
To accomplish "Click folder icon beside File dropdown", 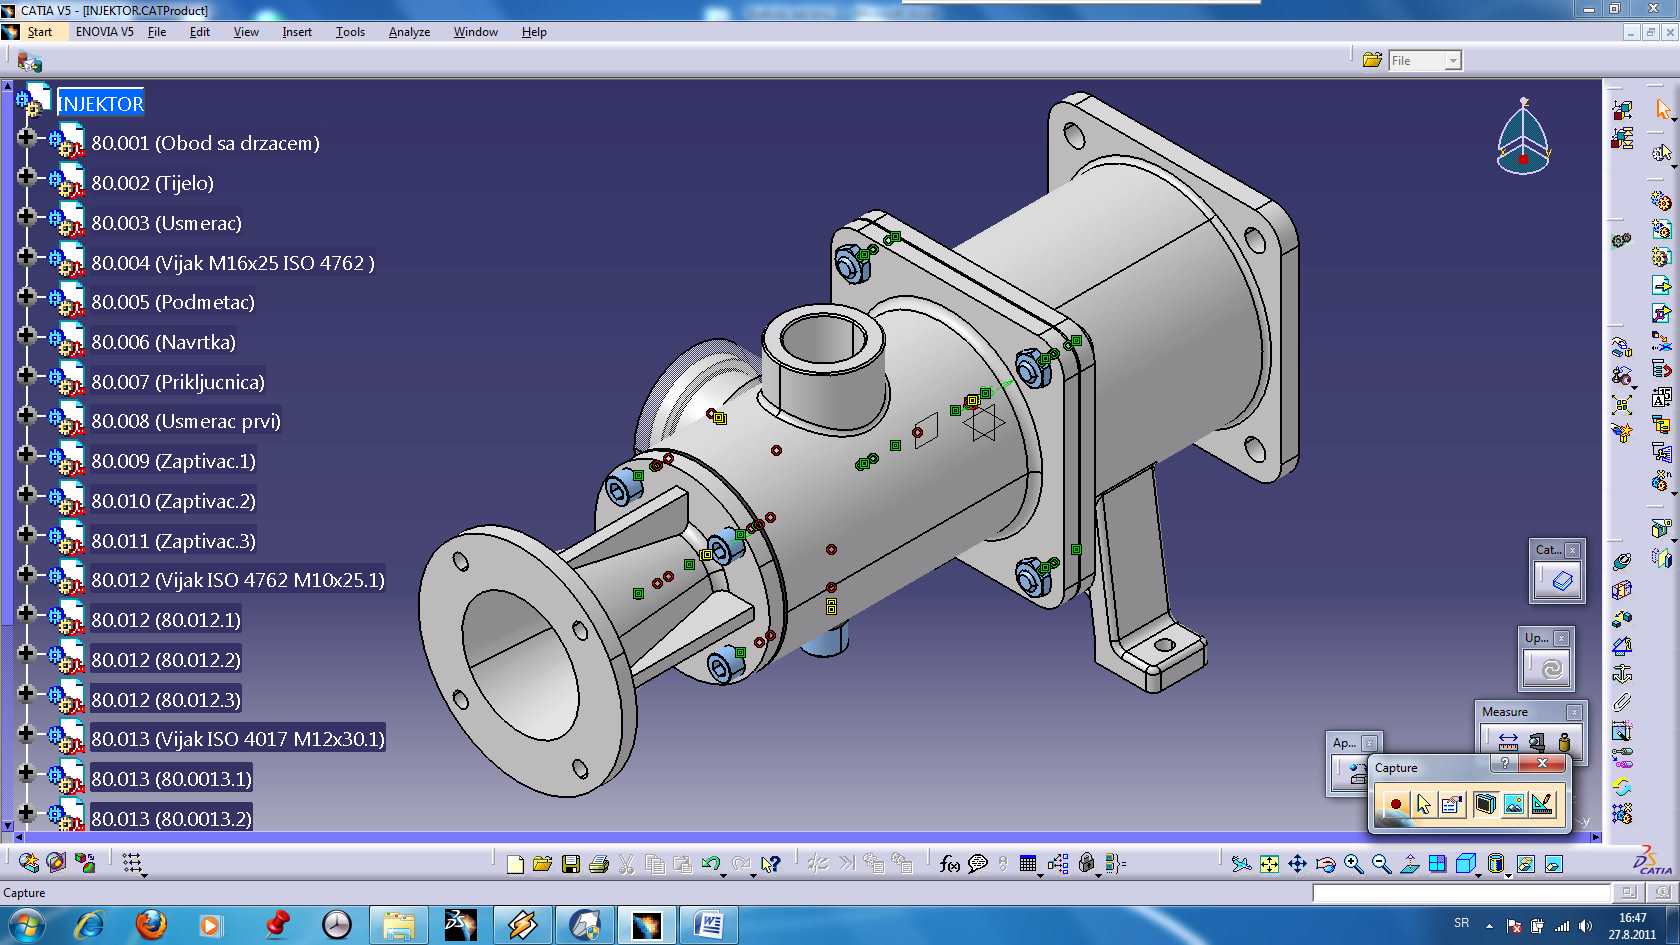I will pyautogui.click(x=1372, y=60).
